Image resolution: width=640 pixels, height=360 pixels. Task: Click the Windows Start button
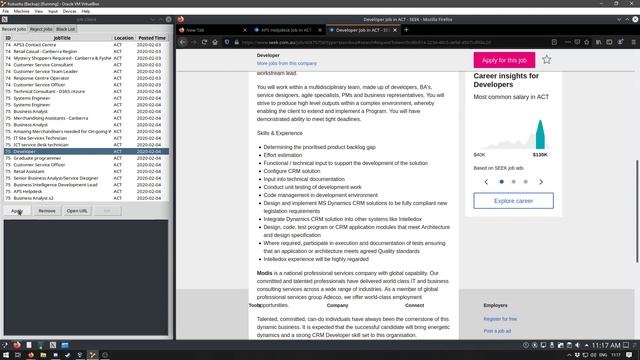[5, 355]
